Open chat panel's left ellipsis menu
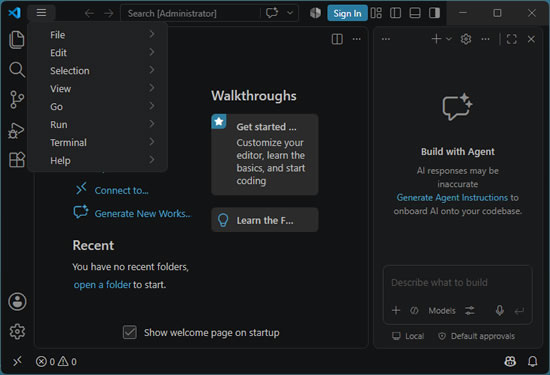The width and height of the screenshot is (550, 375). click(386, 39)
